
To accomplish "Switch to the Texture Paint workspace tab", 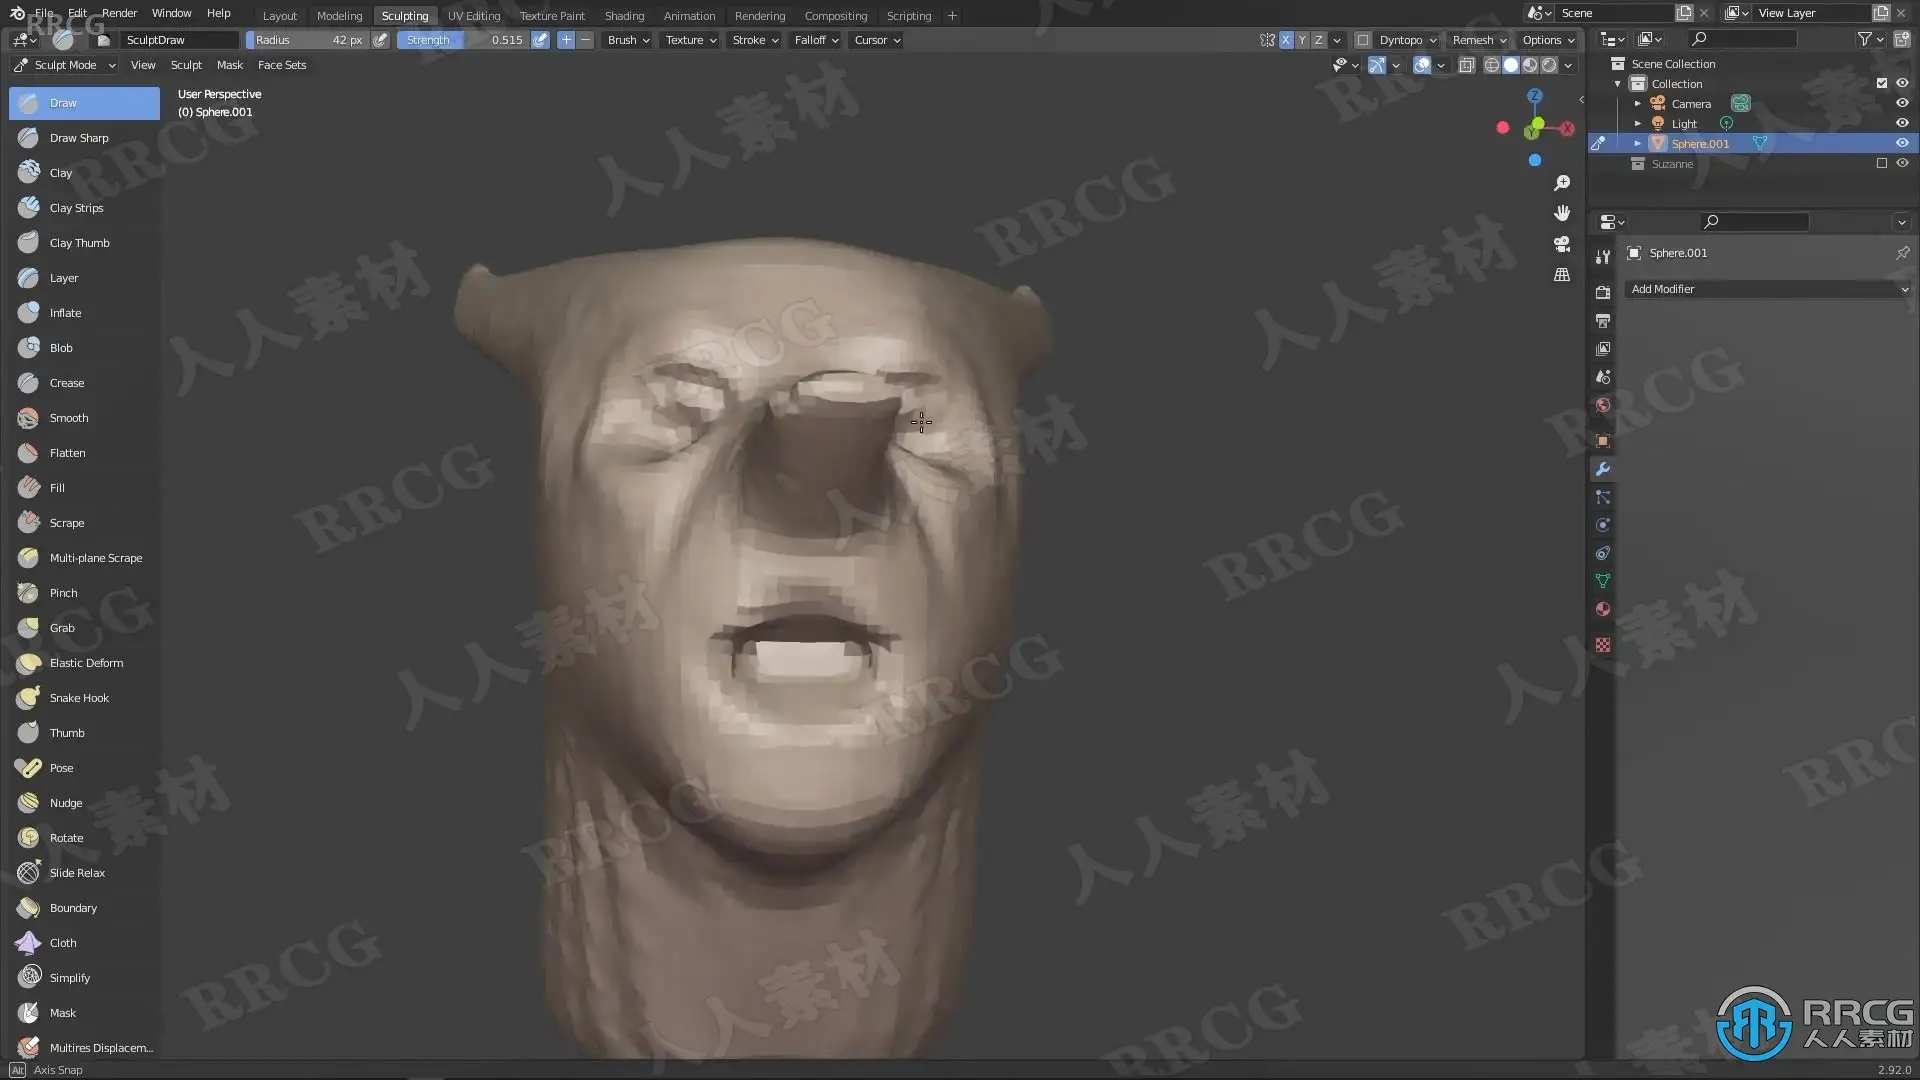I will pyautogui.click(x=552, y=16).
